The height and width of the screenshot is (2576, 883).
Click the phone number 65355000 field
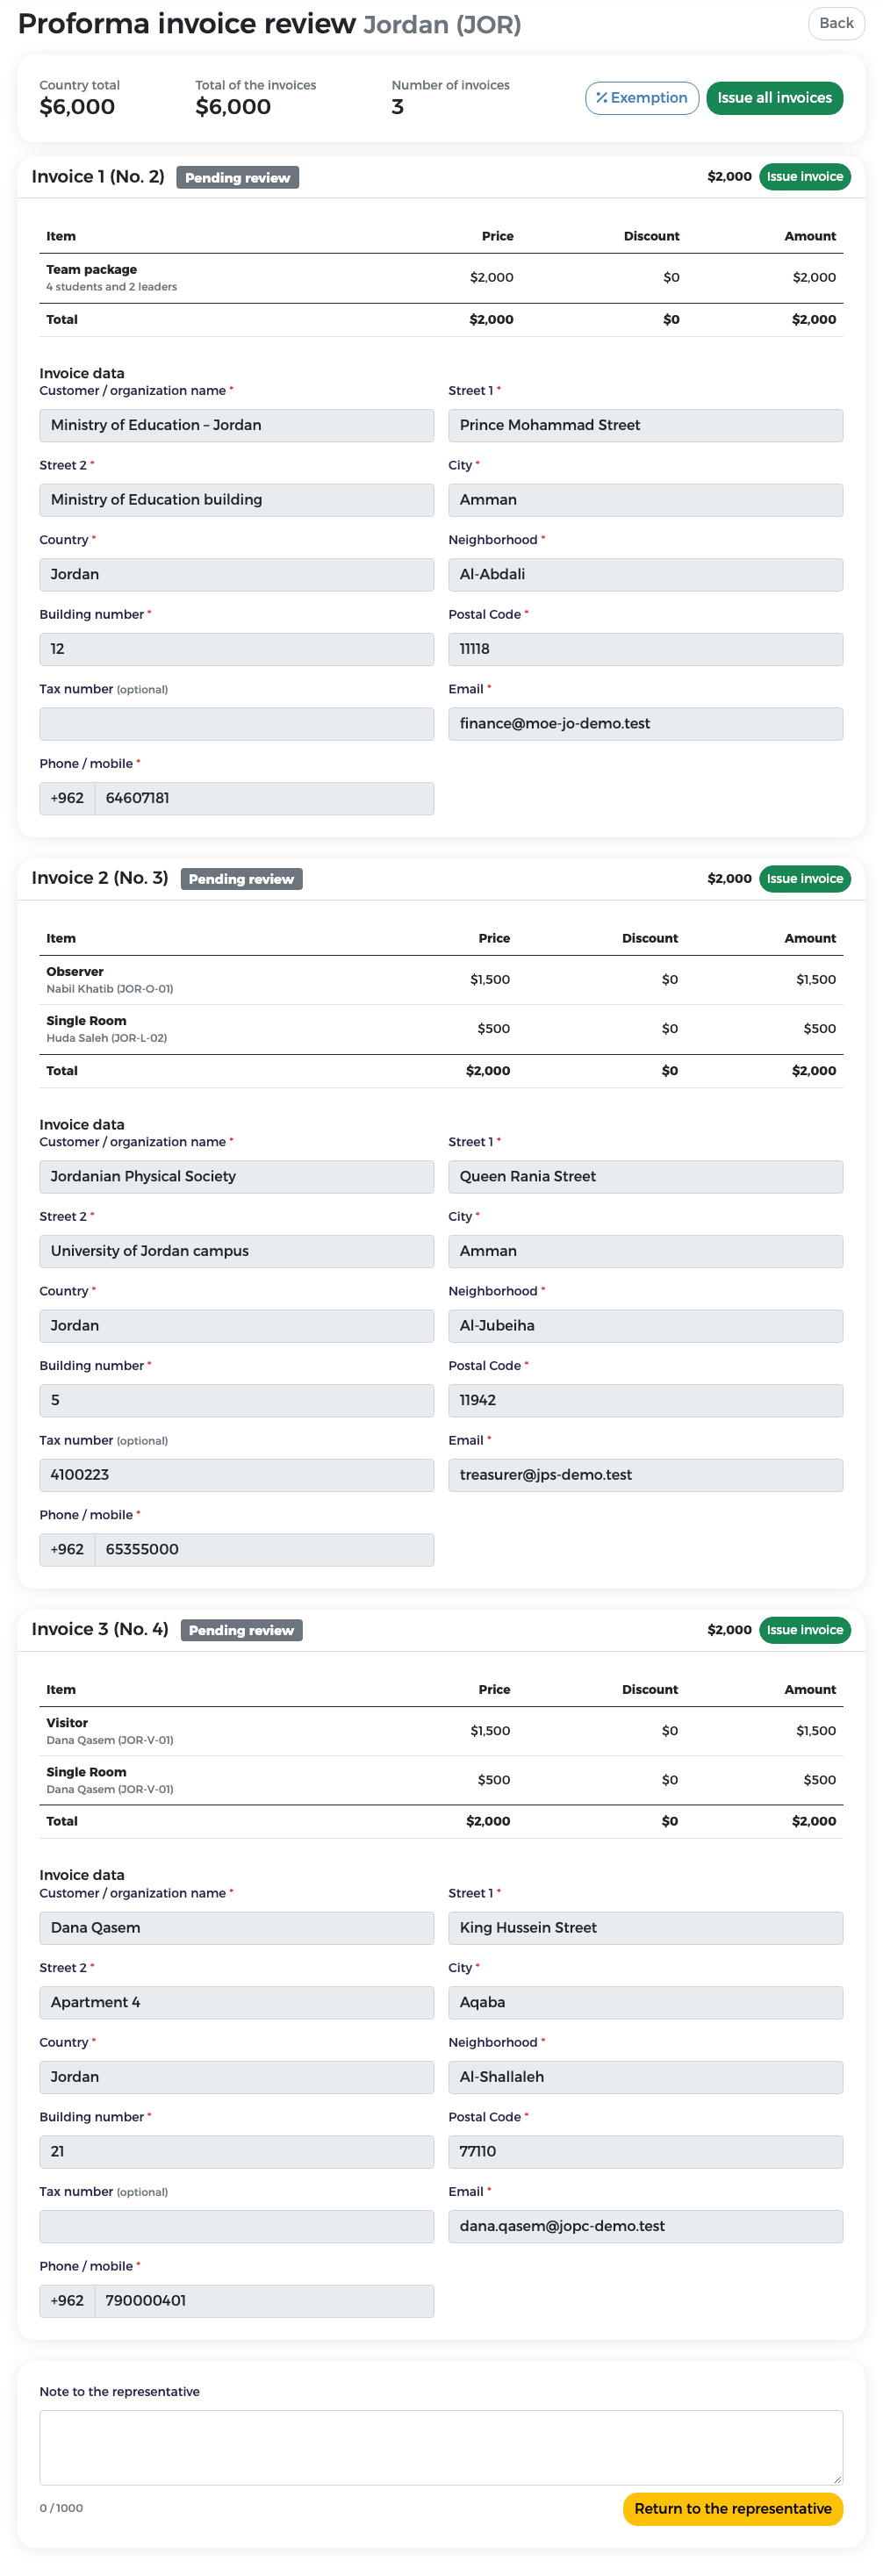point(264,1549)
